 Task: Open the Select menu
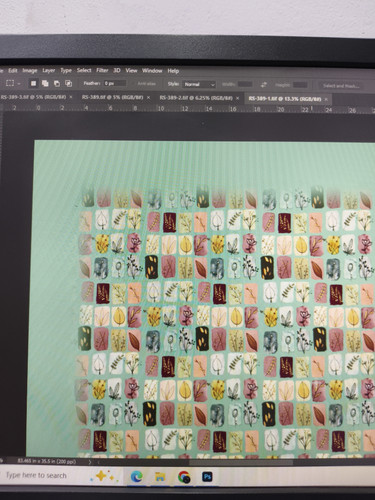[84, 70]
